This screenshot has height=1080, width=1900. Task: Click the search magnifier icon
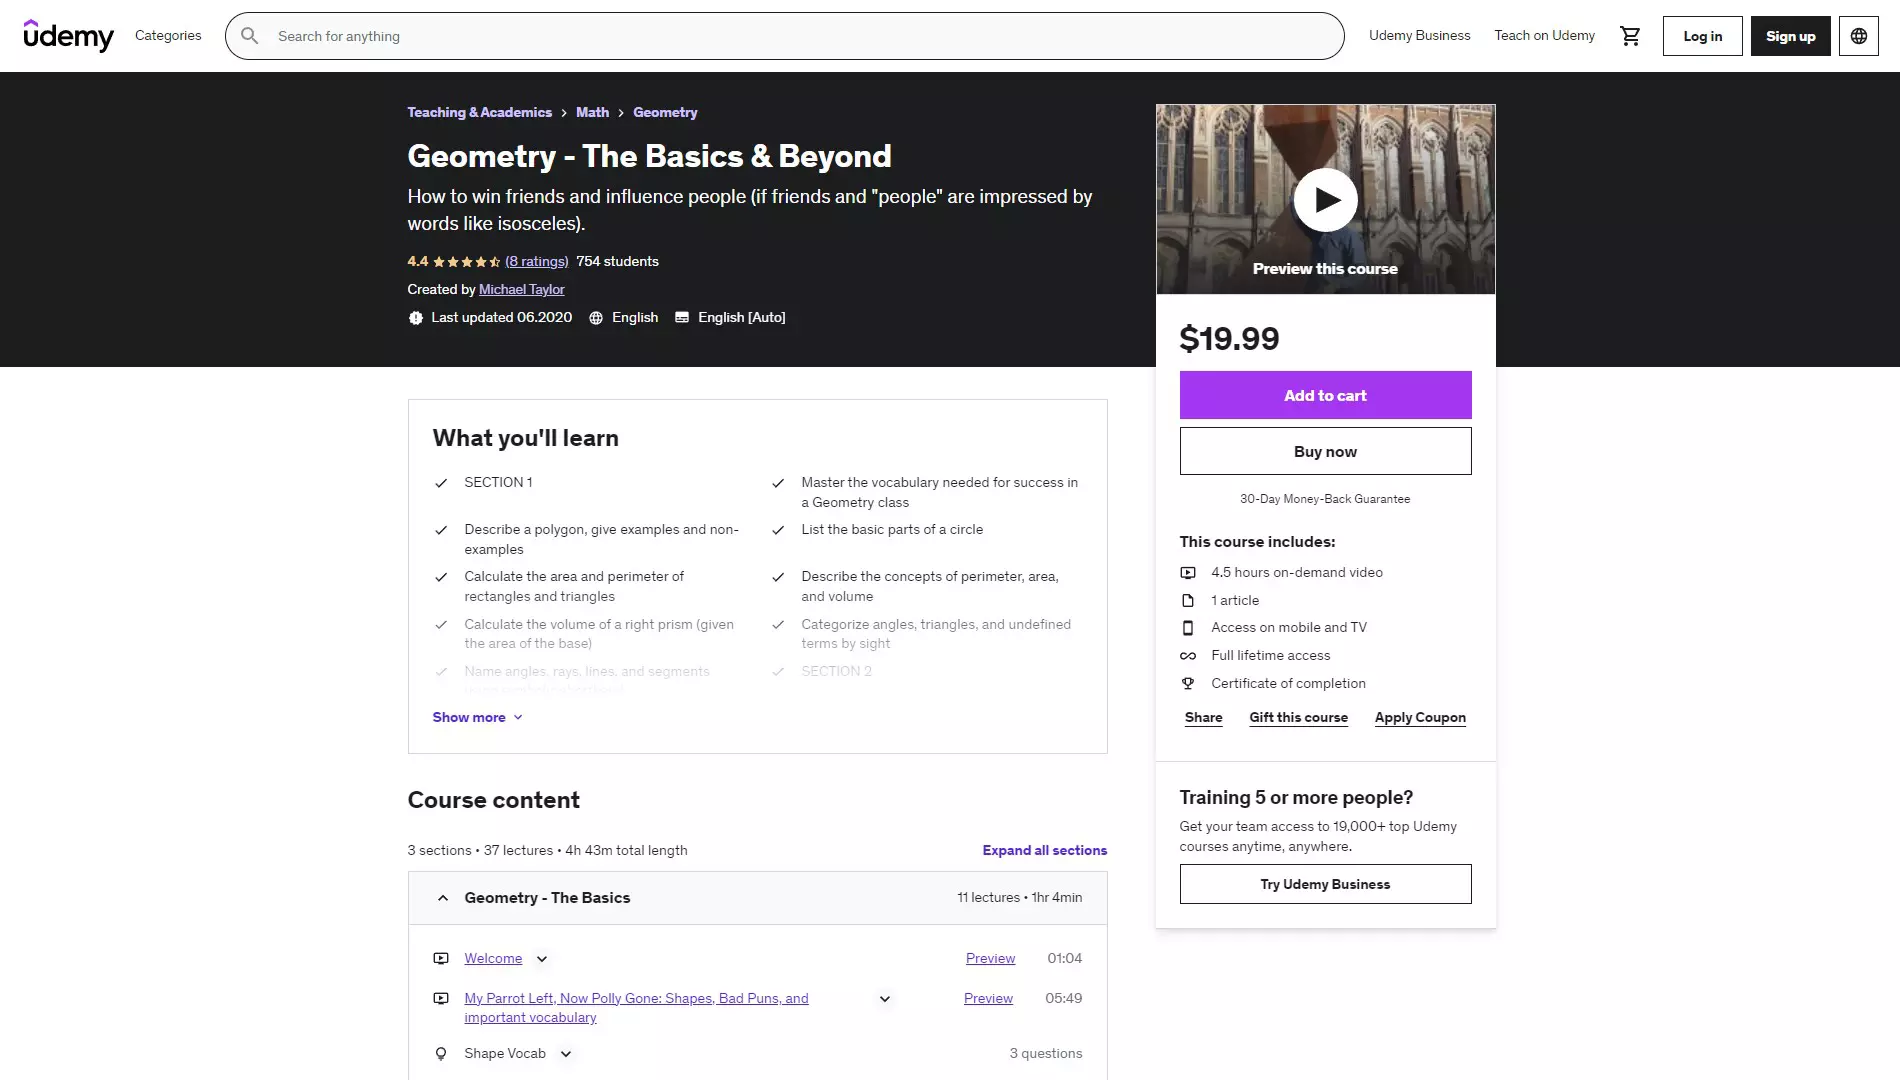251,35
